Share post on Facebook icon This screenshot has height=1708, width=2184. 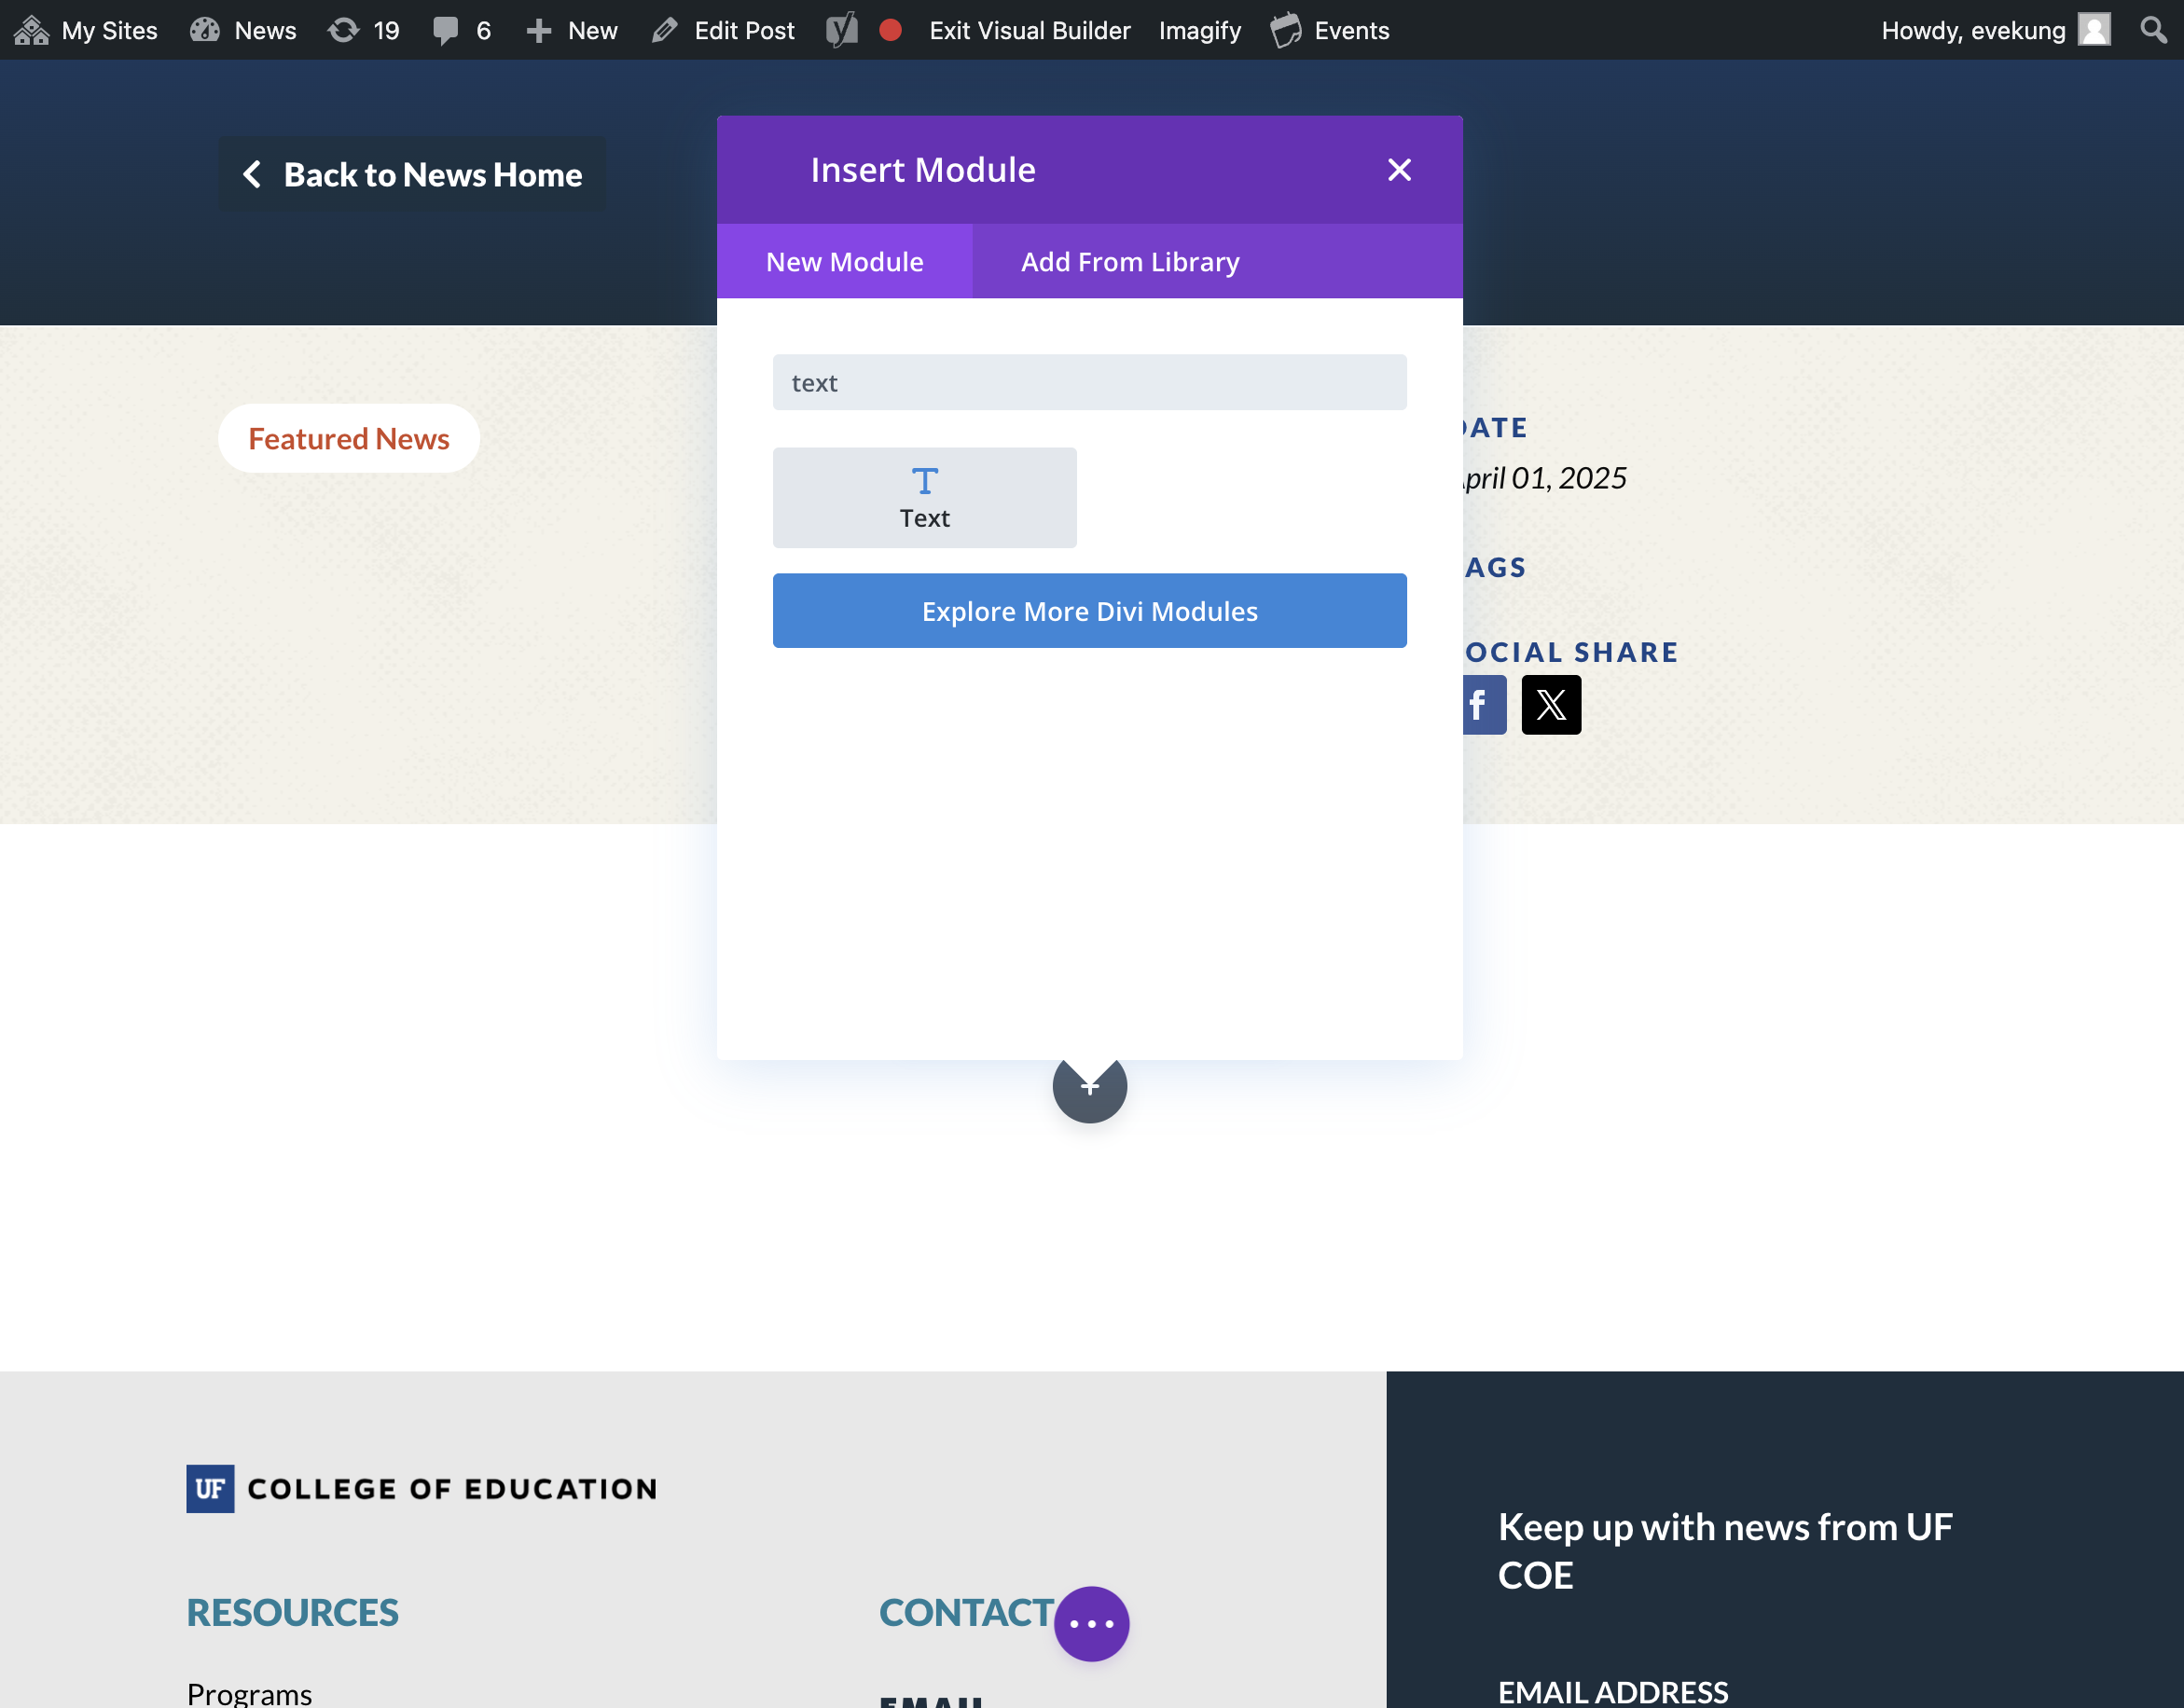pos(1484,705)
